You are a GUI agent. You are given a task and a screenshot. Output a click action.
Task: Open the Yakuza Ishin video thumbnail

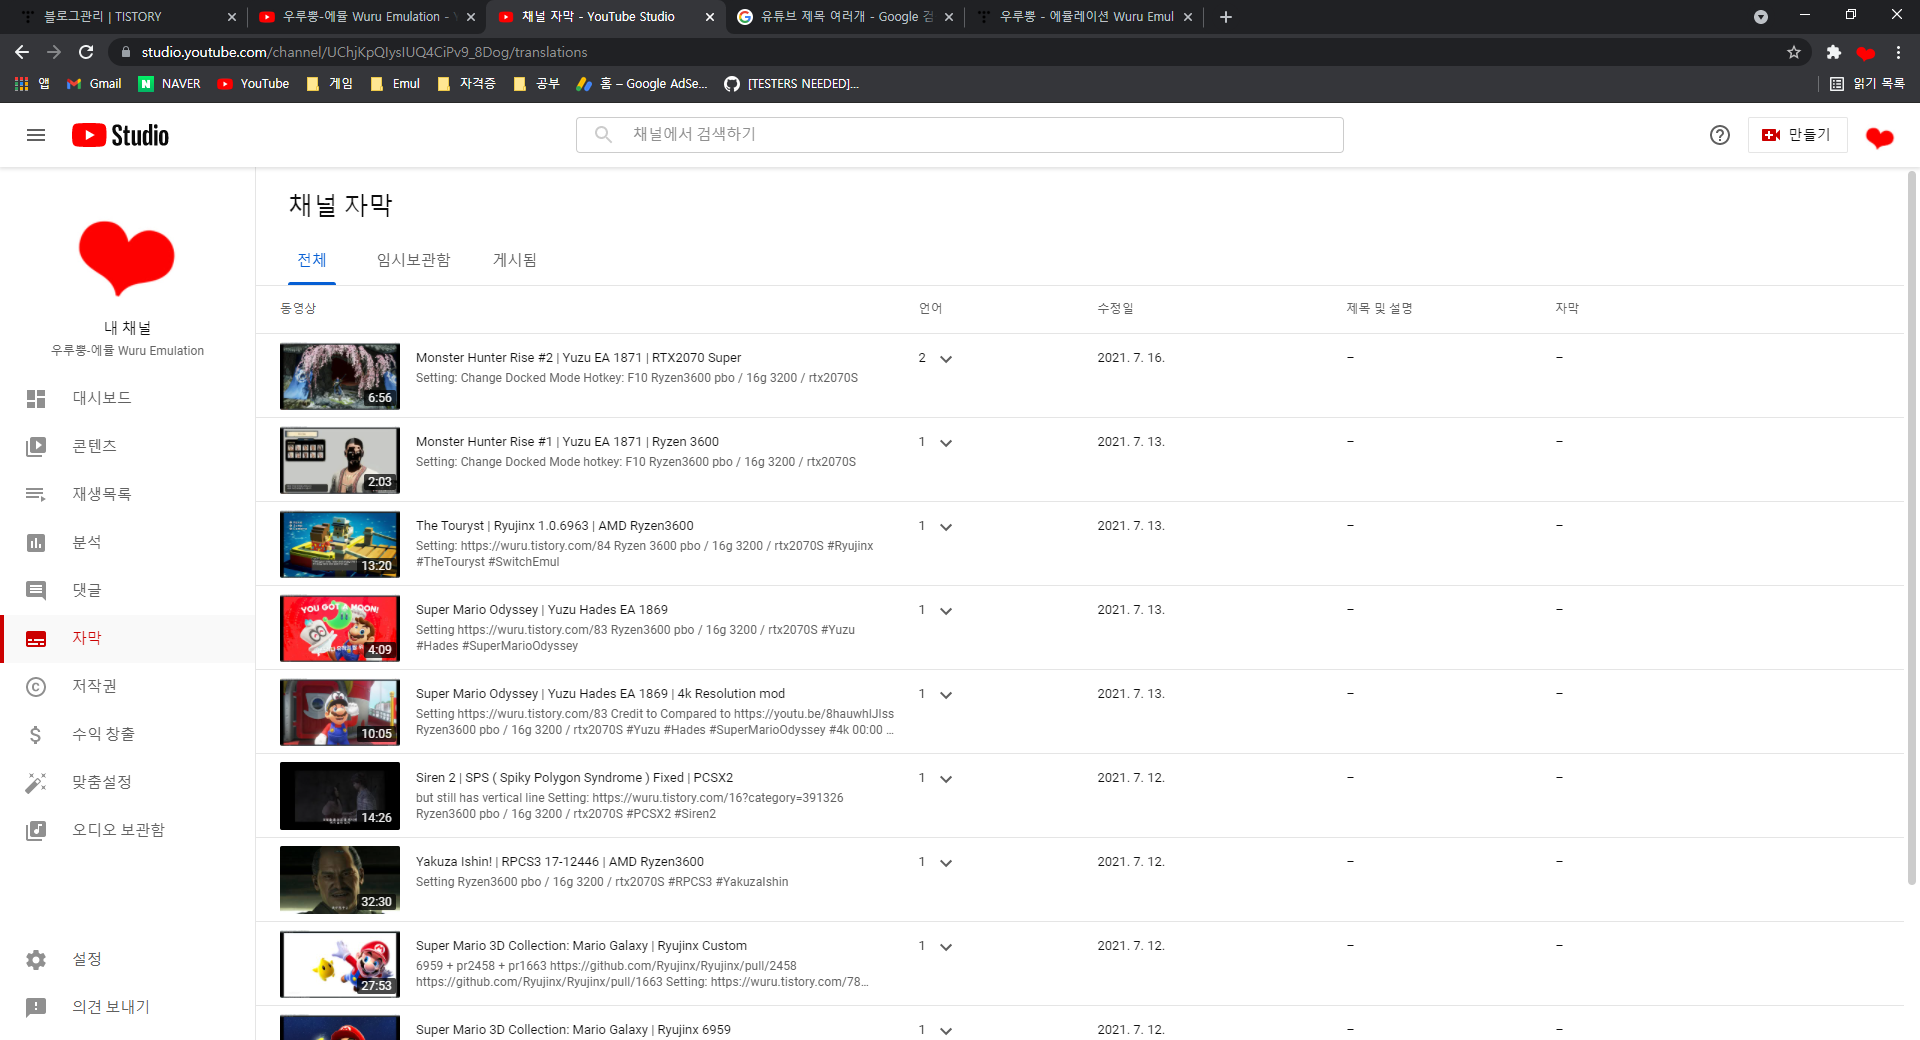[x=340, y=880]
